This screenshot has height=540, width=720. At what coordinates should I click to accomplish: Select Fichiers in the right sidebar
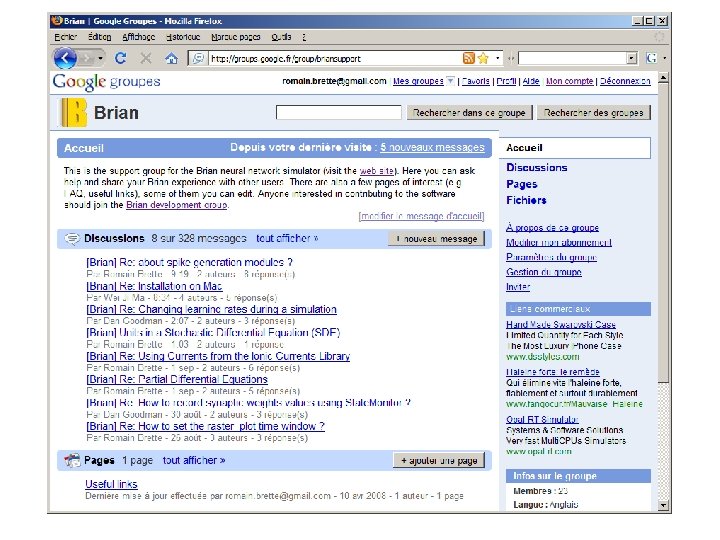pyautogui.click(x=526, y=200)
